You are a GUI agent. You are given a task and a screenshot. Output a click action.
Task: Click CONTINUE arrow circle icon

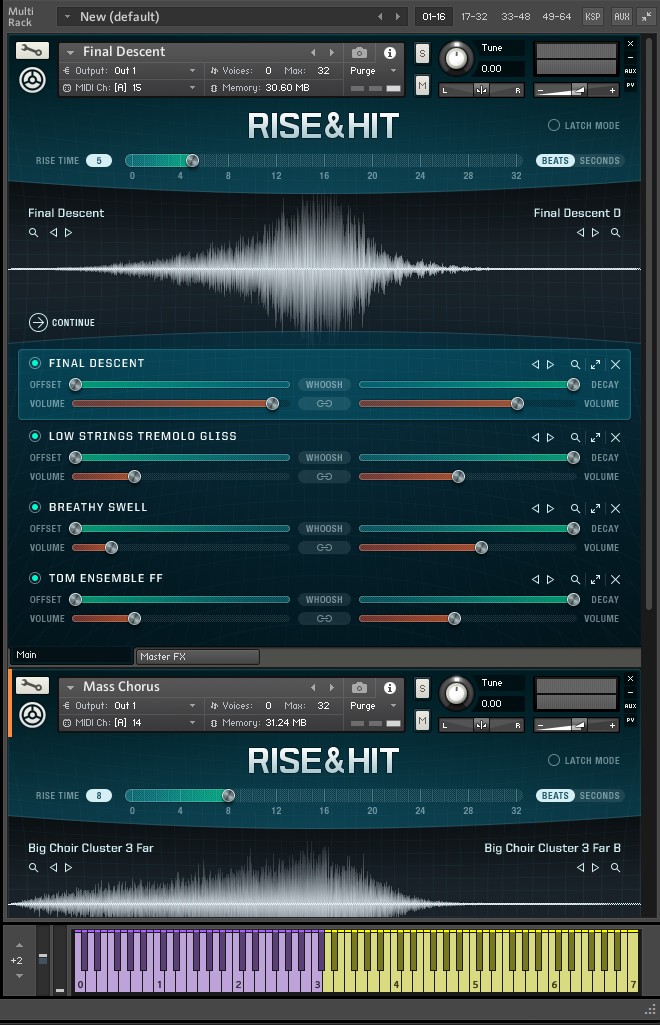[x=39, y=322]
